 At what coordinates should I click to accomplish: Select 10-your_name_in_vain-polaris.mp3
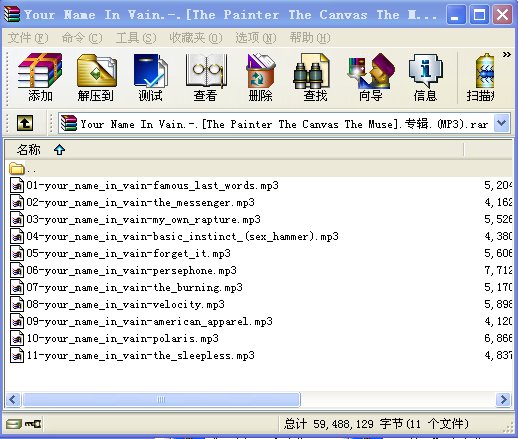tap(122, 338)
